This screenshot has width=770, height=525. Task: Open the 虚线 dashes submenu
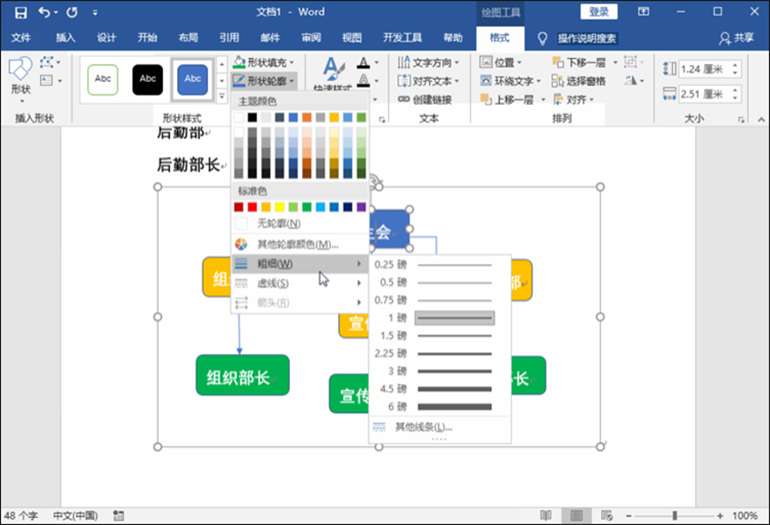coord(300,283)
